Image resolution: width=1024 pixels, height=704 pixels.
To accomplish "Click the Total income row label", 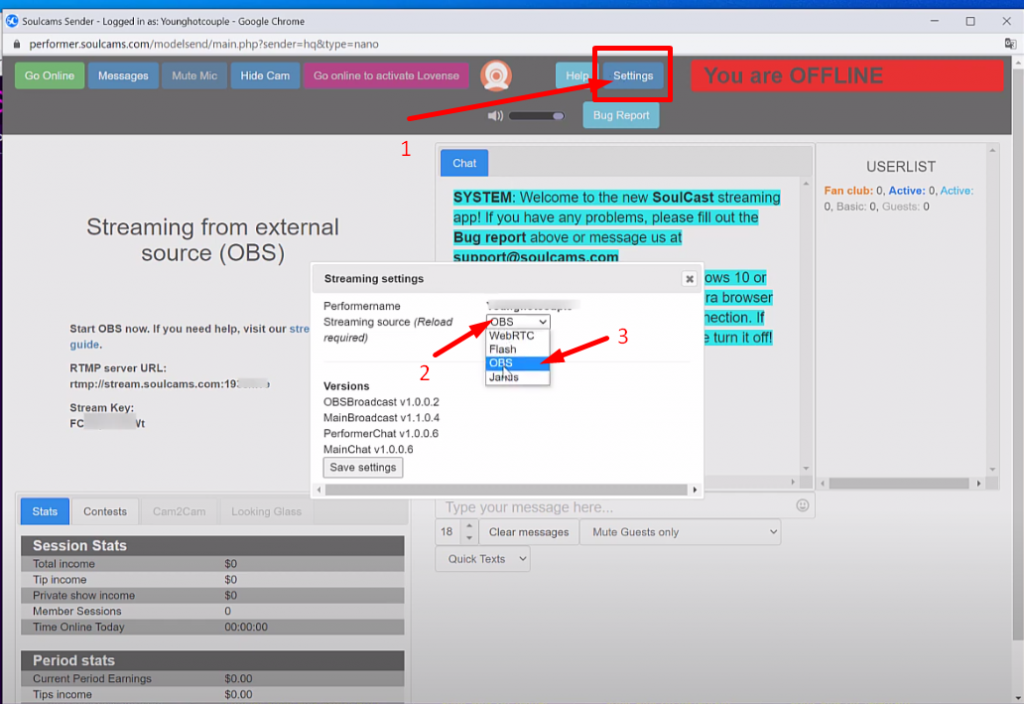I will coord(64,564).
